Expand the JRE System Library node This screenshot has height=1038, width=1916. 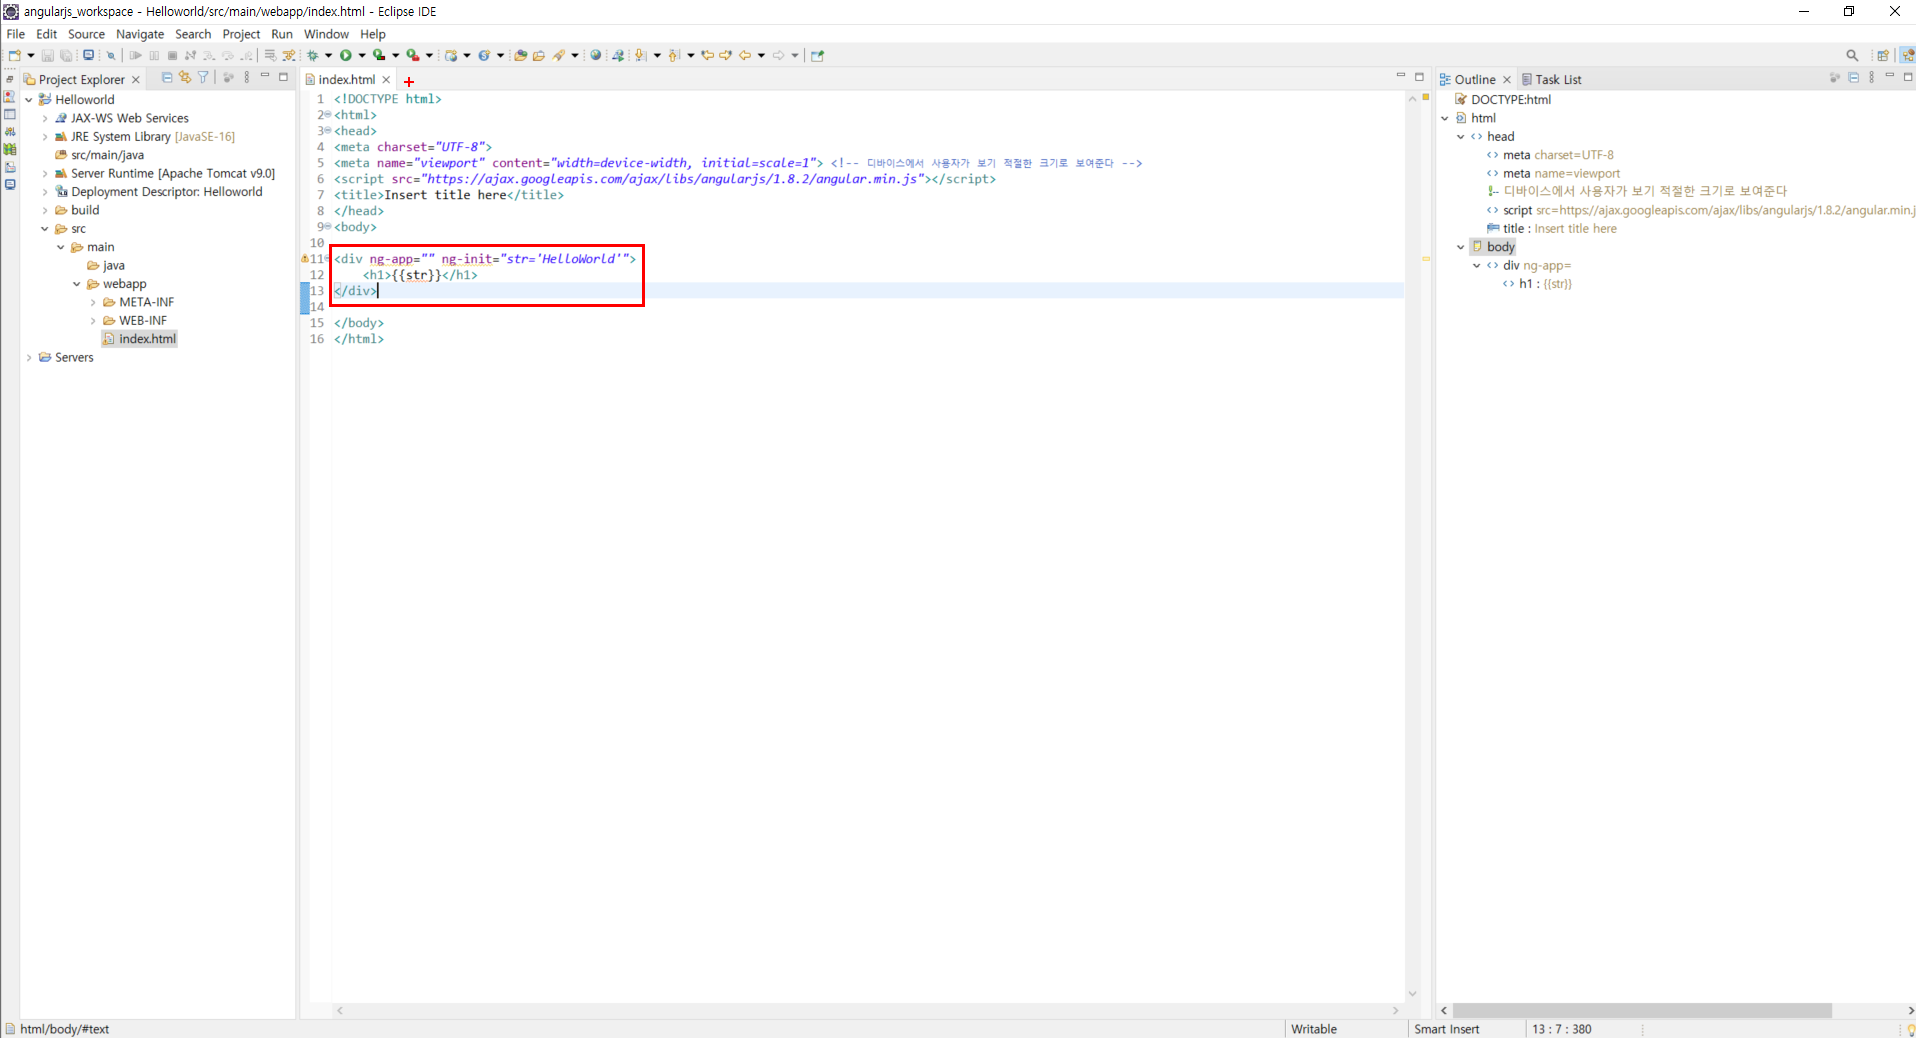coord(45,137)
